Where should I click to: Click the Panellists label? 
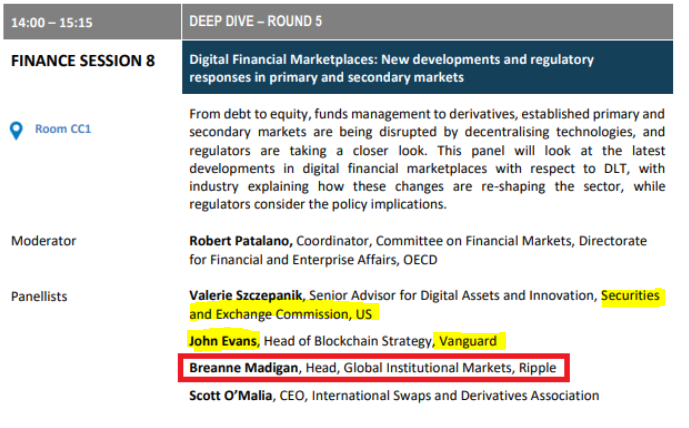click(x=42, y=296)
